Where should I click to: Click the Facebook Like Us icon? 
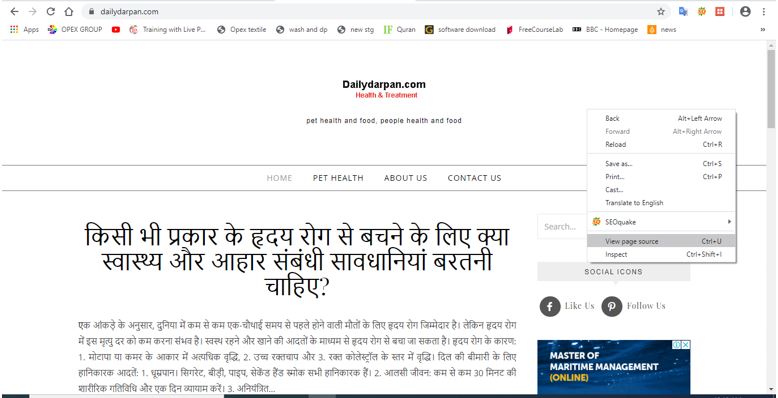[550, 306]
